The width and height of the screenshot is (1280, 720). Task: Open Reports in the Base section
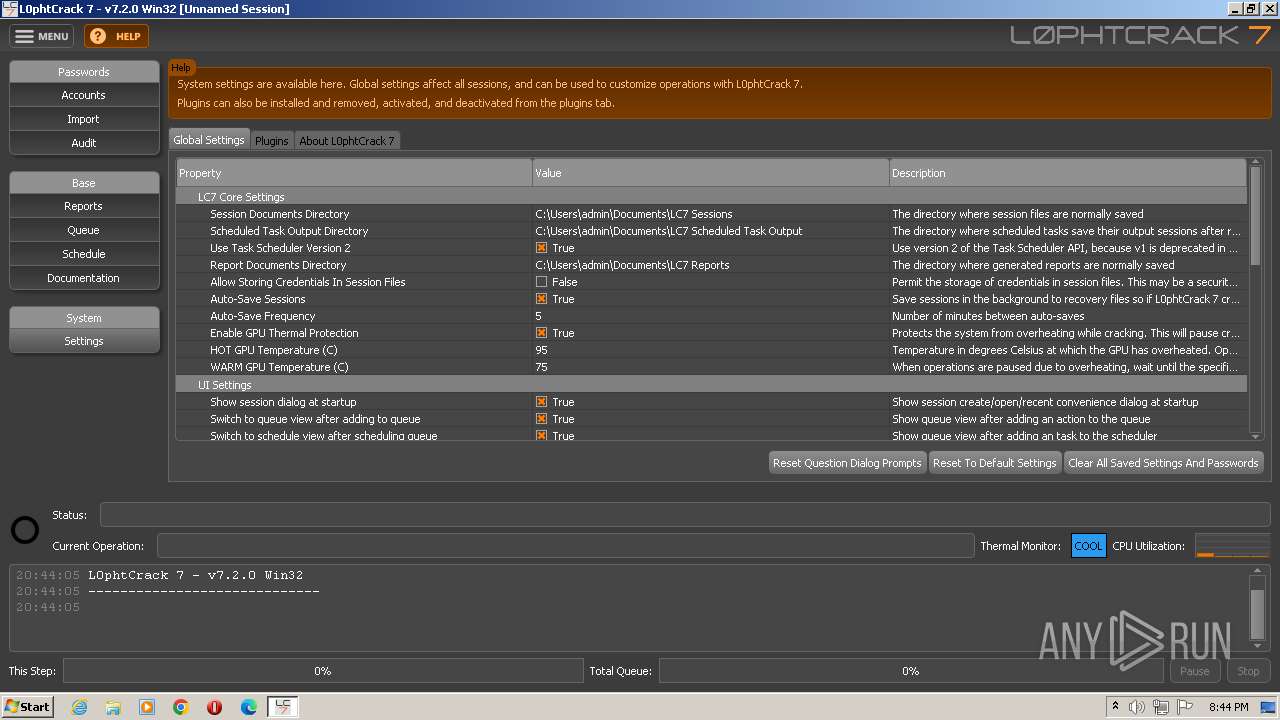(x=84, y=206)
